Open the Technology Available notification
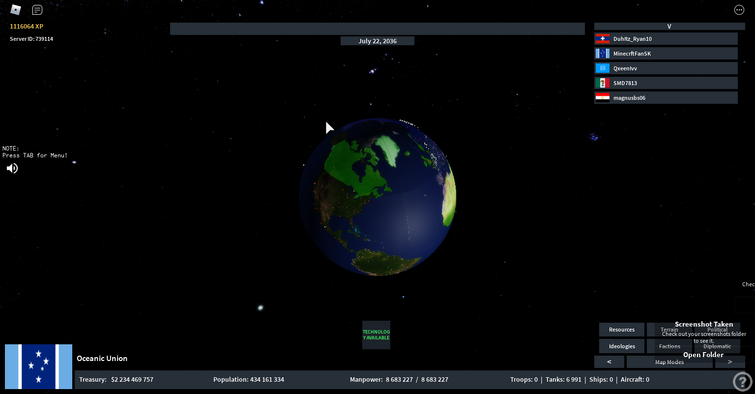755x394 pixels. [x=376, y=335]
